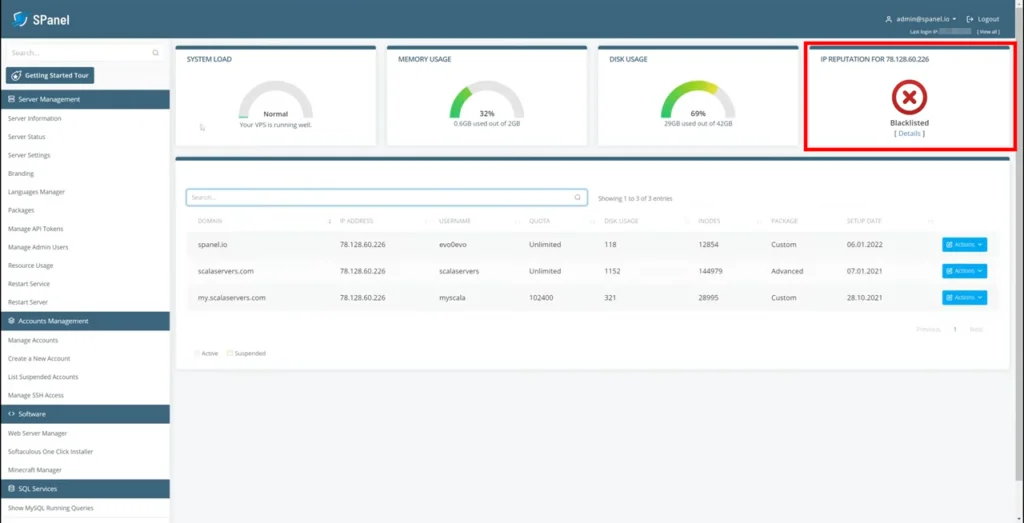Click the quota value 102400
The image size is (1024, 523).
click(x=541, y=298)
